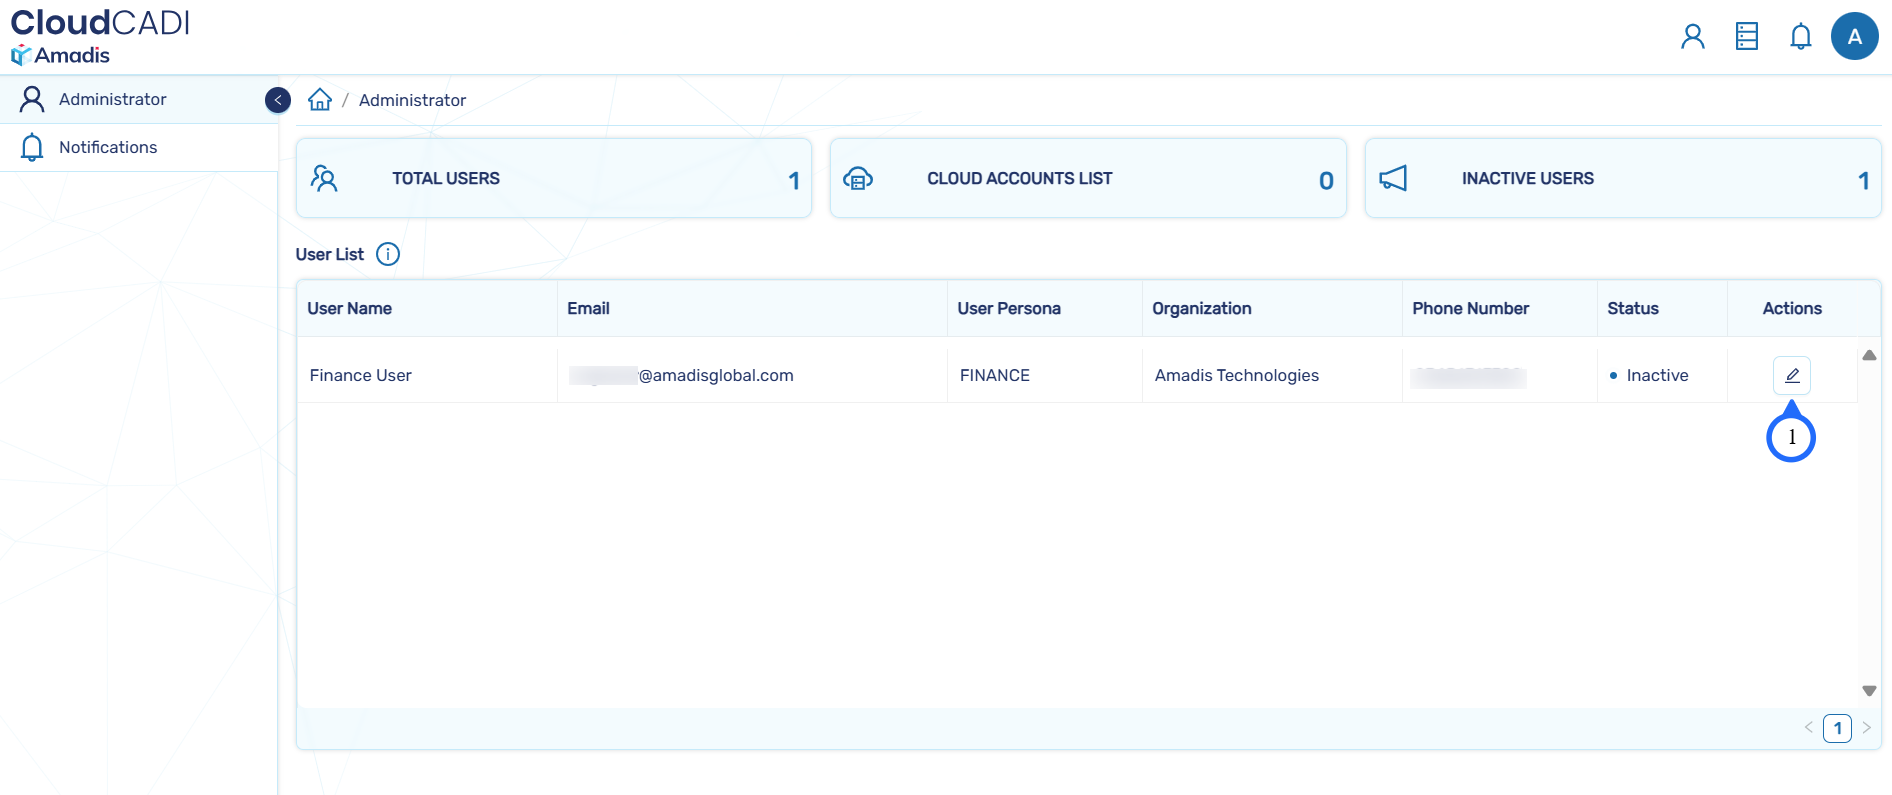
Task: Open the user profile icon in header
Action: (x=1692, y=37)
